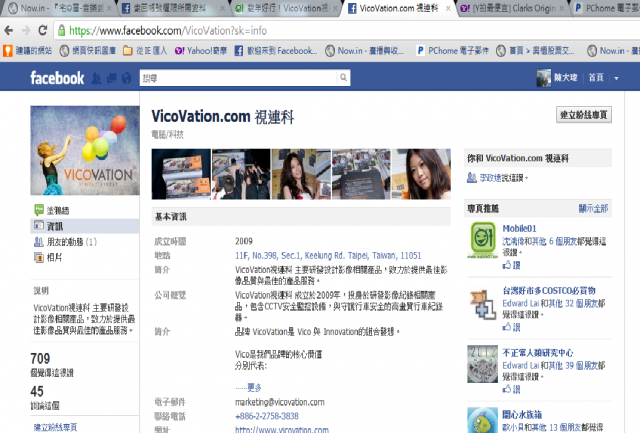Screen dimensions: 640x433
Task: Switch to the Now.in browser tab
Action: point(59,8)
